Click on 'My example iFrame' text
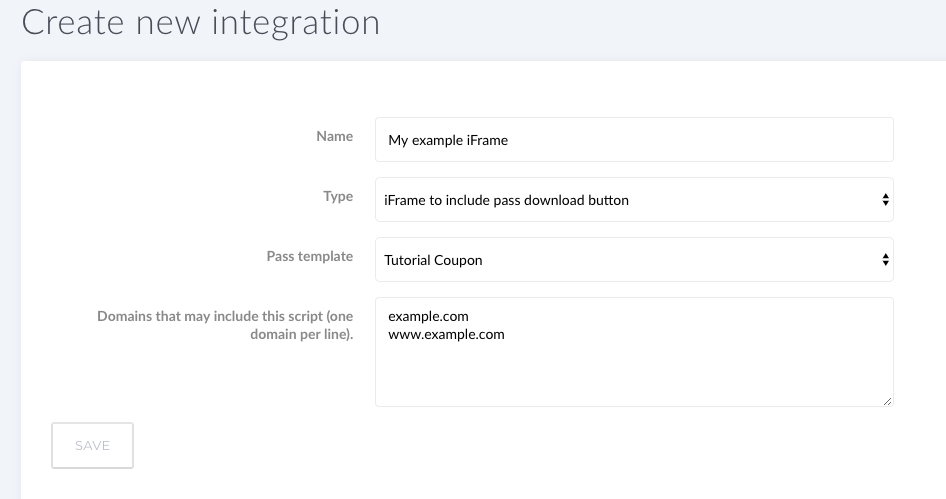The image size is (946, 499). [448, 140]
